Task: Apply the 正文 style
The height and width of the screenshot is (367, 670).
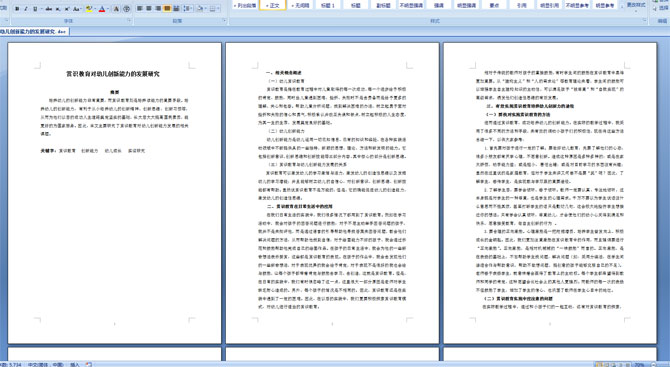Action: click(x=273, y=5)
